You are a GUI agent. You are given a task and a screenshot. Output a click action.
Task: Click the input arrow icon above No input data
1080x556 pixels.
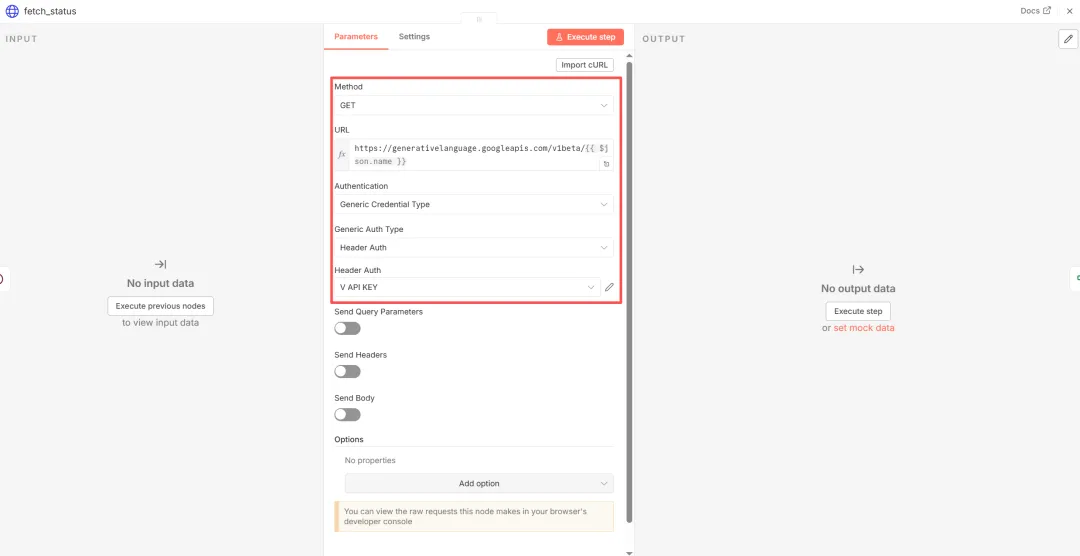pyautogui.click(x=160, y=265)
